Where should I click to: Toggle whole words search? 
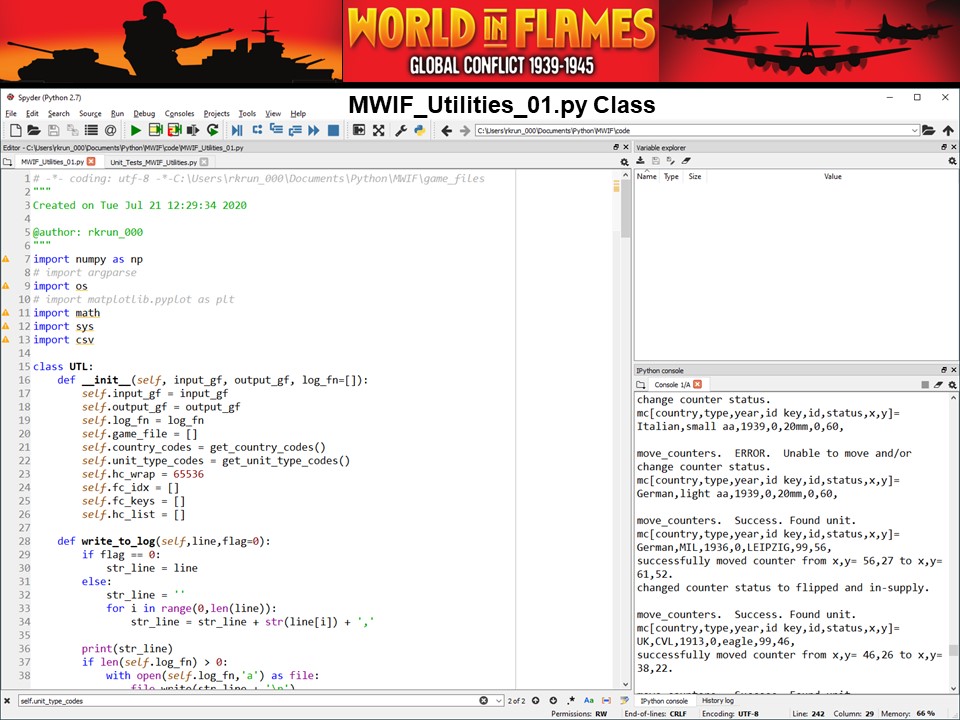tap(607, 700)
